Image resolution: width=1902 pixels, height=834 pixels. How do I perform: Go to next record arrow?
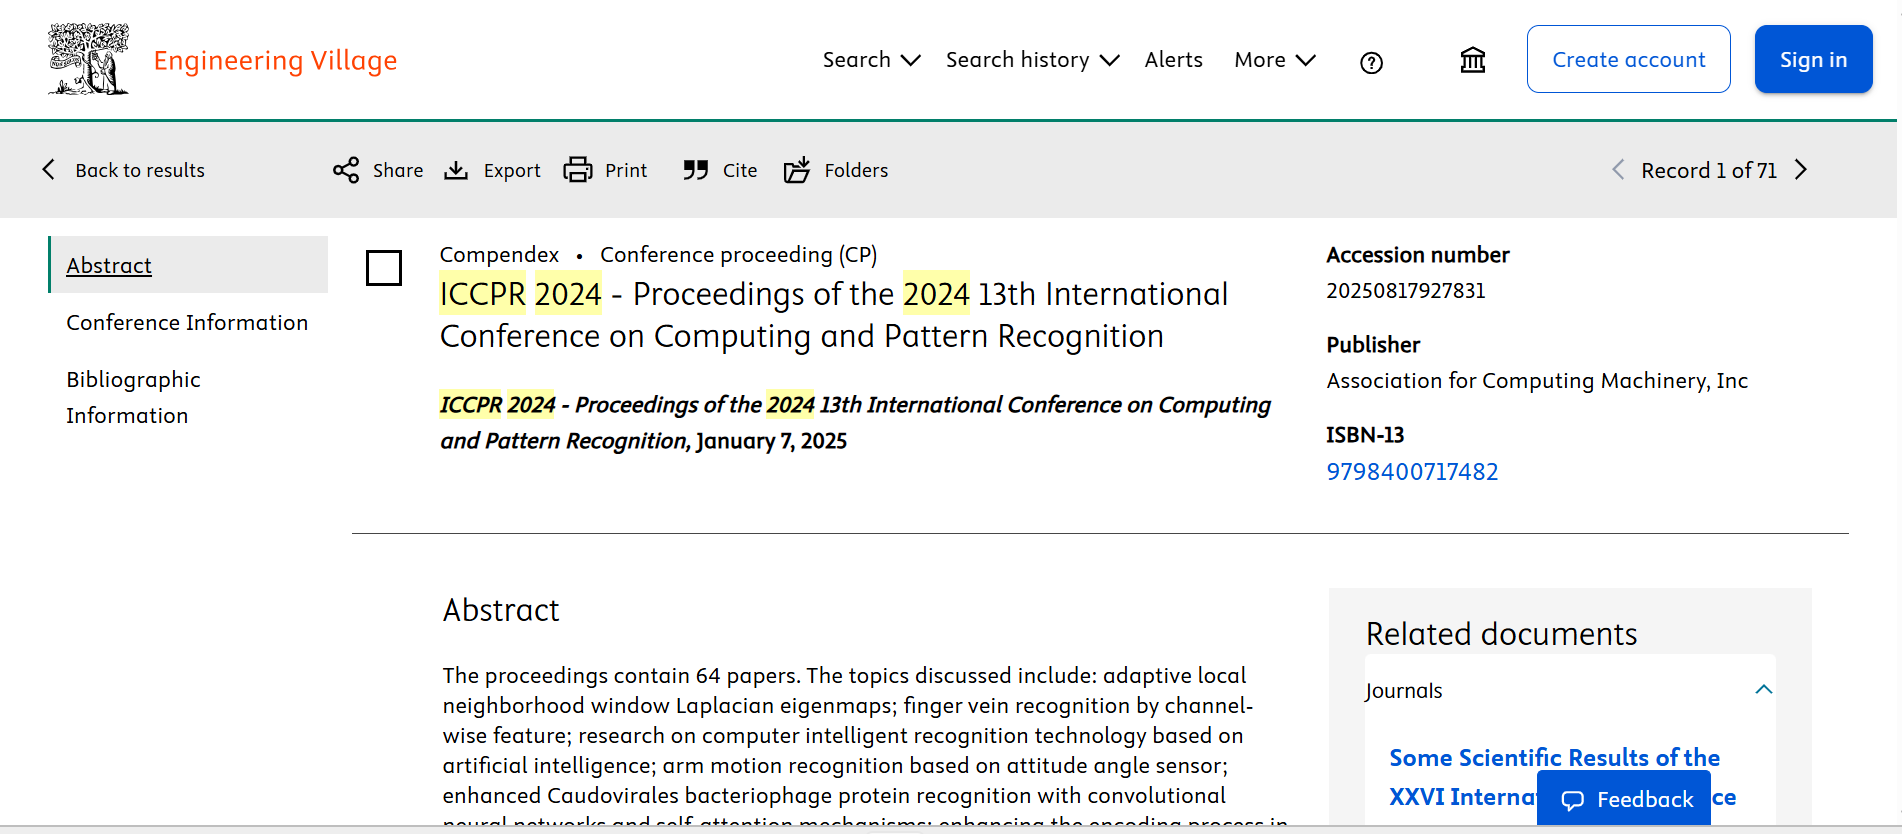(x=1801, y=170)
